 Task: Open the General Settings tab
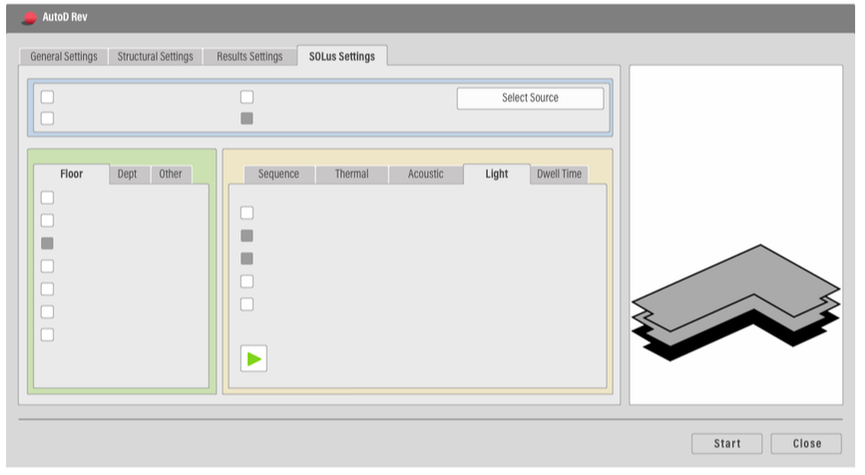(64, 57)
